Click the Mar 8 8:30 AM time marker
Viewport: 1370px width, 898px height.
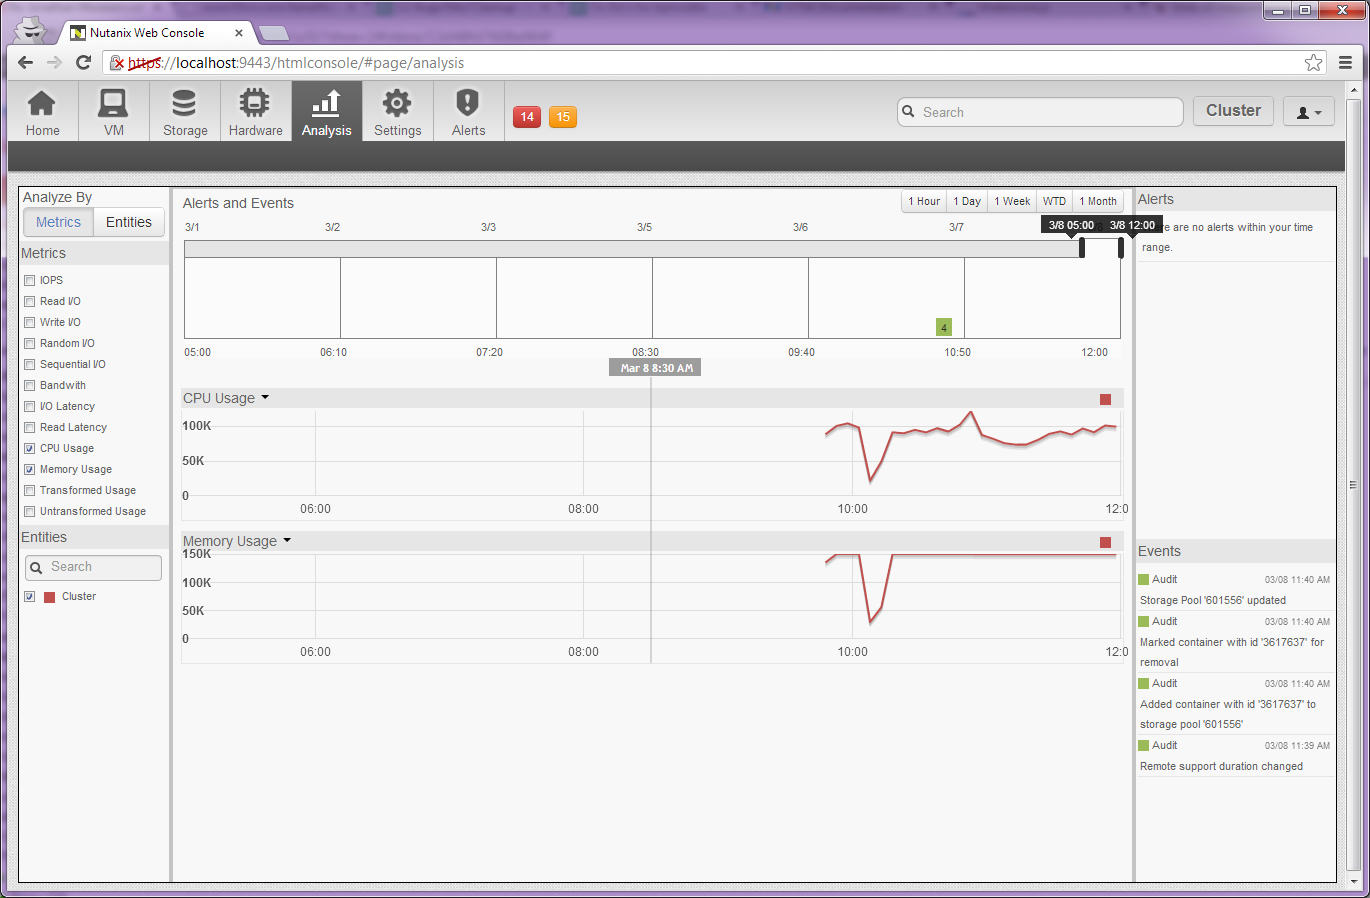[655, 368]
